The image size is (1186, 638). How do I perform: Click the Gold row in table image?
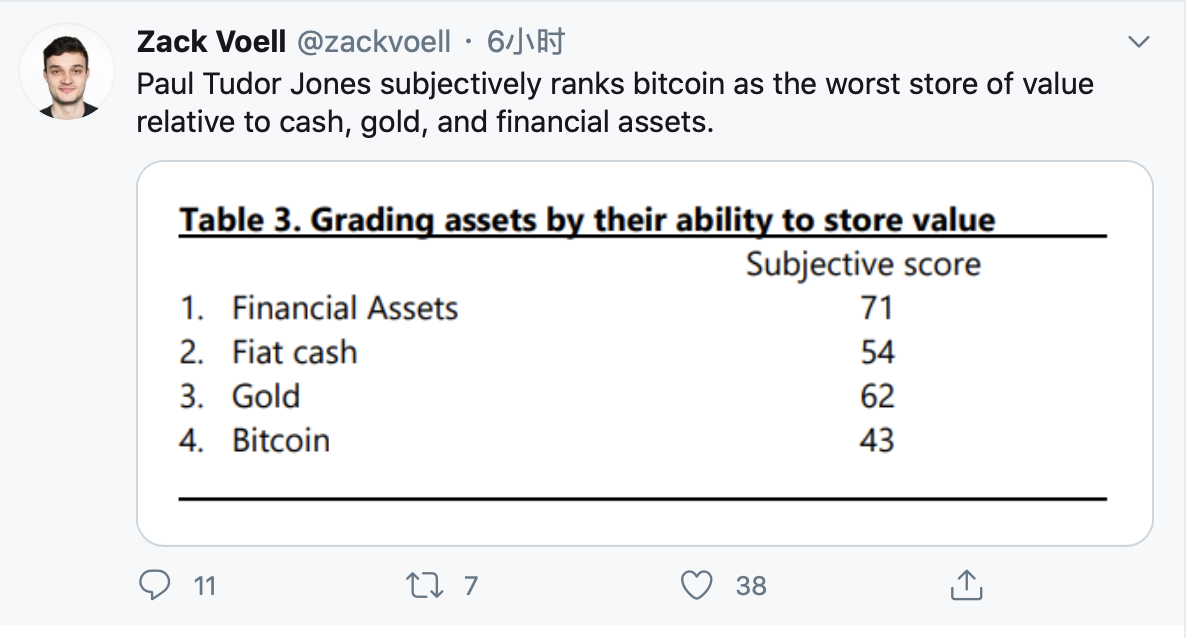(537, 397)
